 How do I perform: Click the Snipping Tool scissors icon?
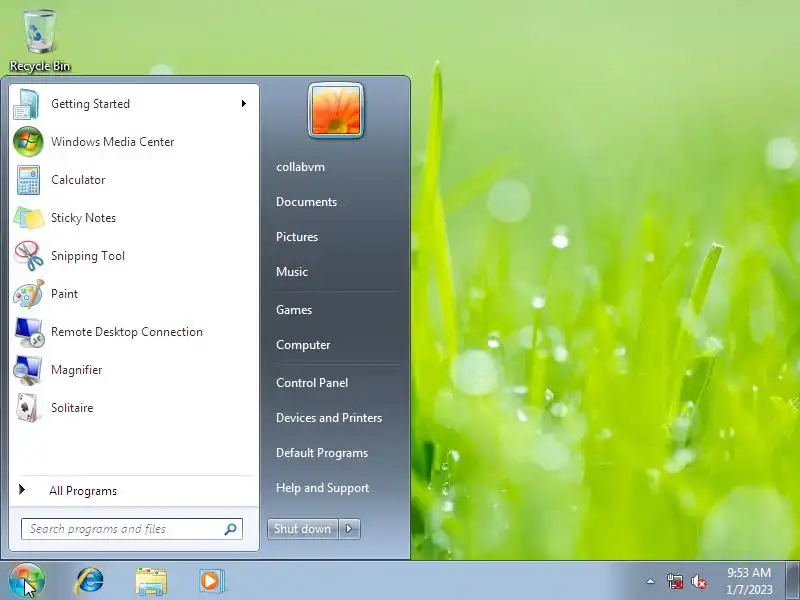point(29,256)
